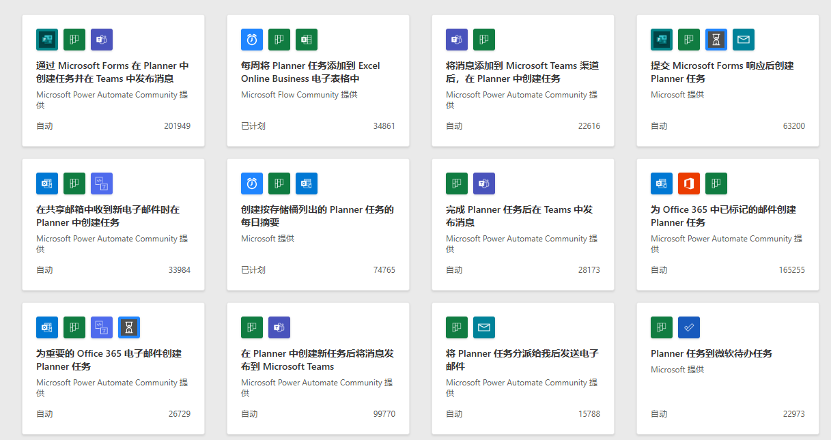Open template "在共享邮箱中收到新电子邮件时在 Planner 中创建任务"
Viewport: 832px width, 440px height.
[108, 216]
